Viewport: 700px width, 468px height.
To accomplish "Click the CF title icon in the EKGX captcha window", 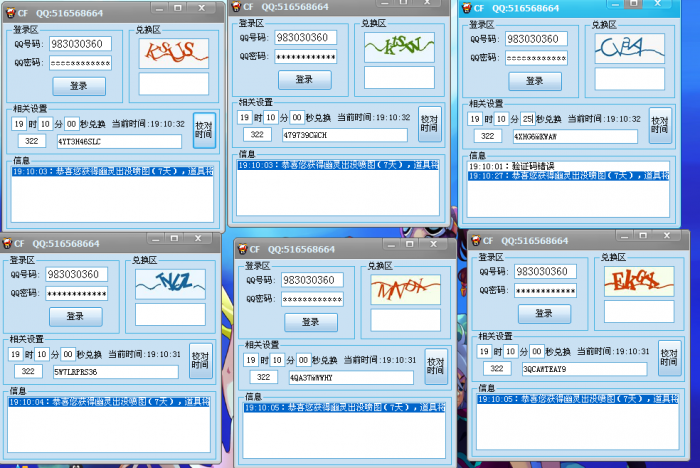I will tap(476, 241).
